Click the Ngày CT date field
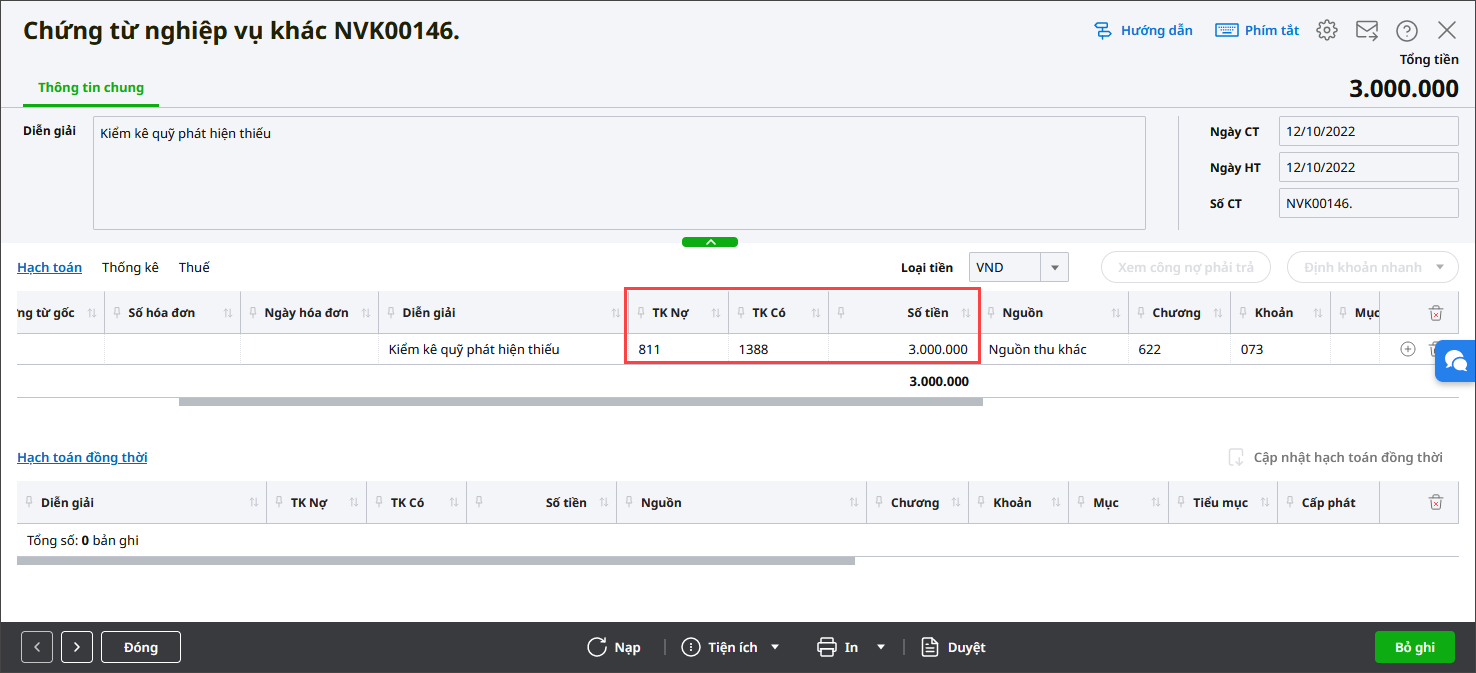The width and height of the screenshot is (1476, 673). click(1368, 131)
